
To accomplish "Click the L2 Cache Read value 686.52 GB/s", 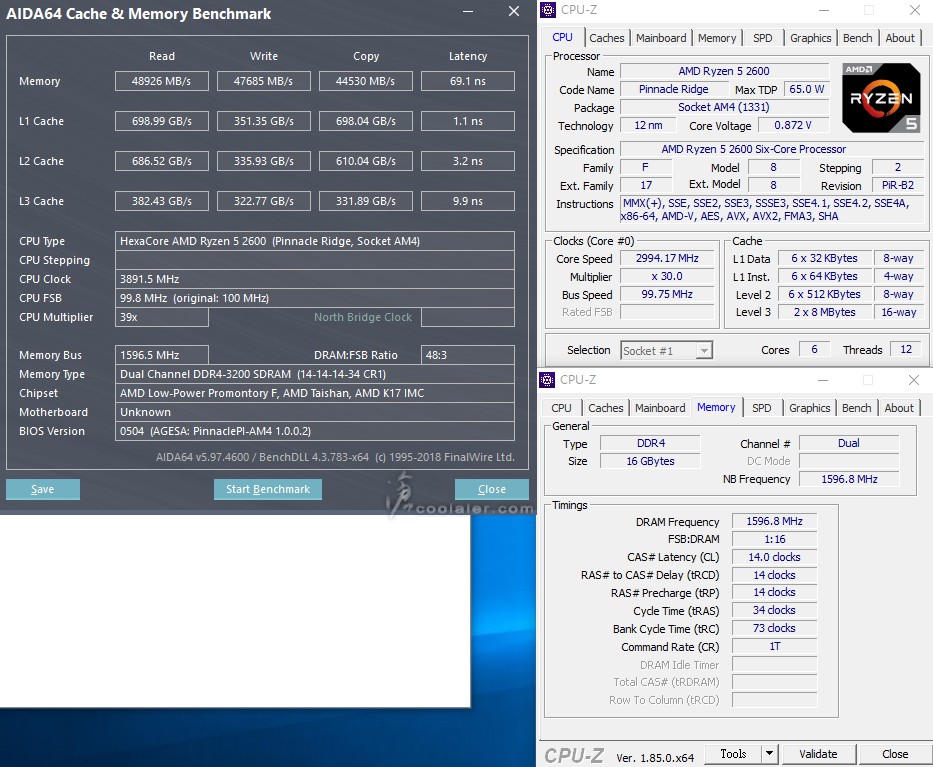I will click(x=162, y=161).
